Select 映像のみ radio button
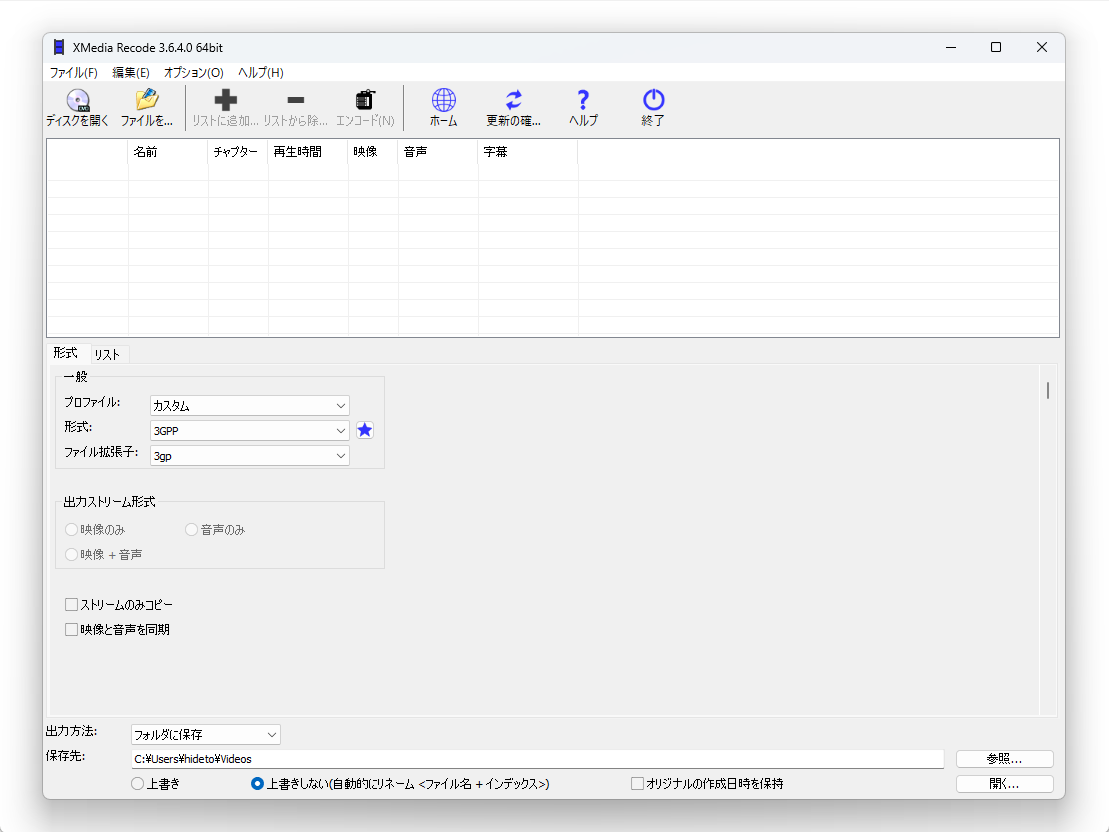The image size is (1109, 832). coord(71,529)
